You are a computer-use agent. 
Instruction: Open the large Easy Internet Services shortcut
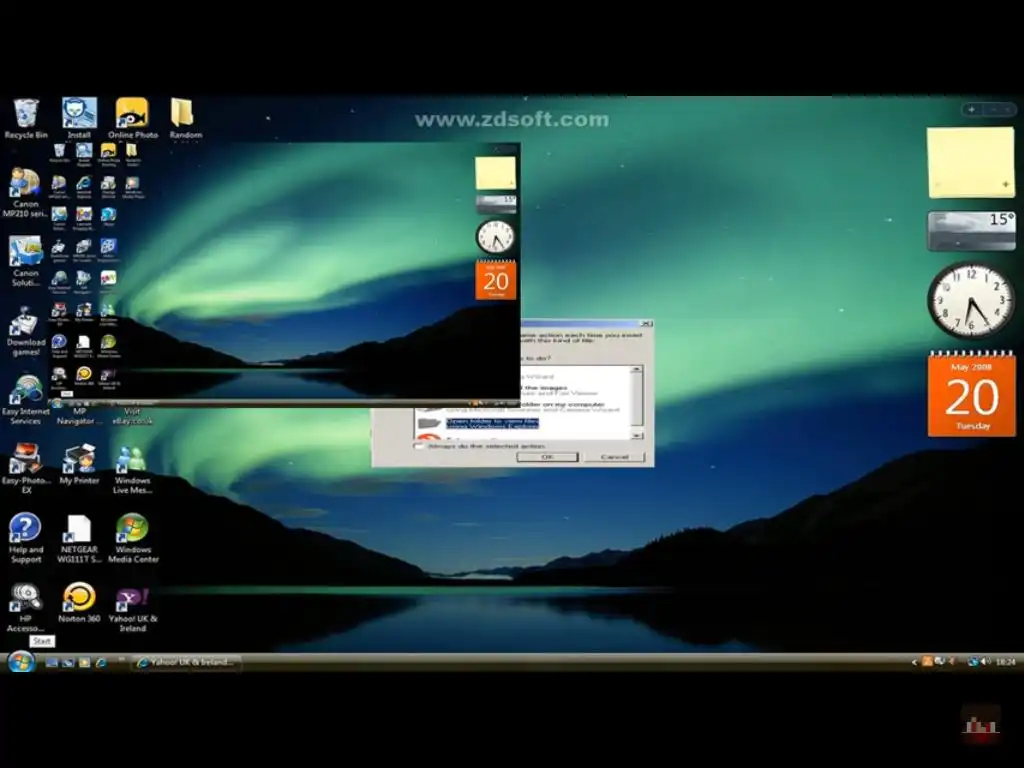pos(26,400)
